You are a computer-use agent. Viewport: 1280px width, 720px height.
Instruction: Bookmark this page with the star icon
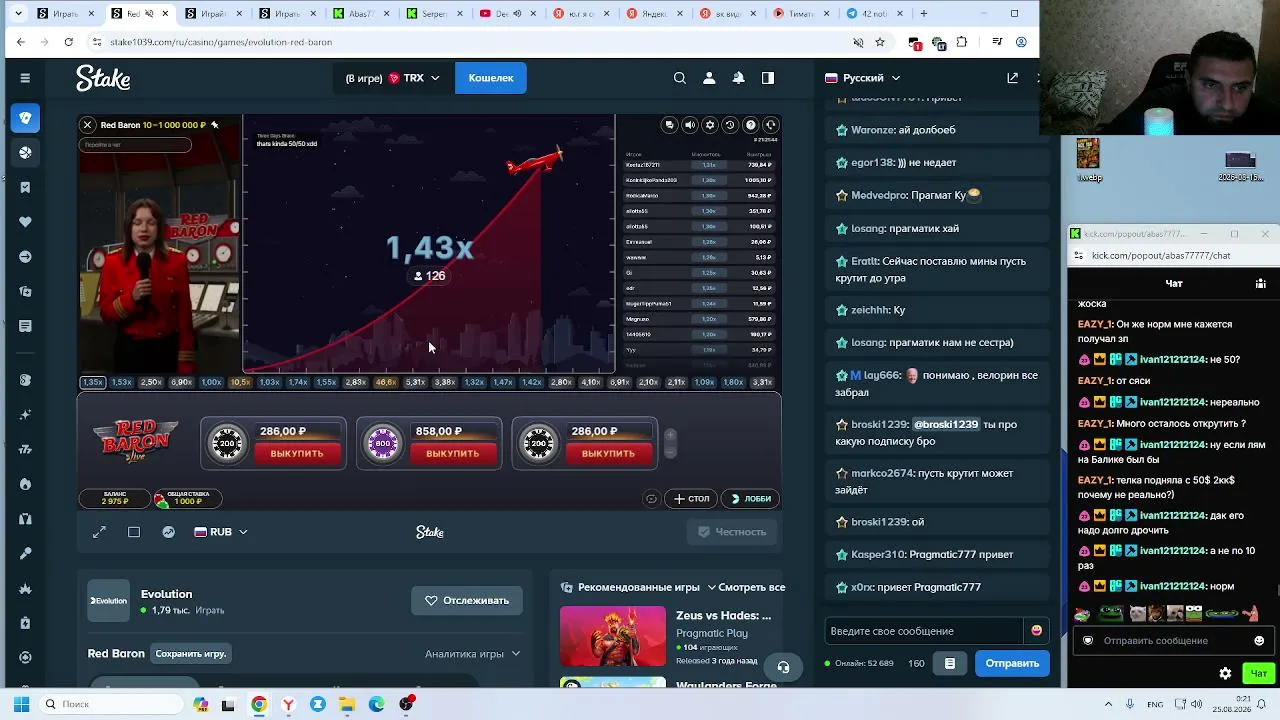(880, 42)
